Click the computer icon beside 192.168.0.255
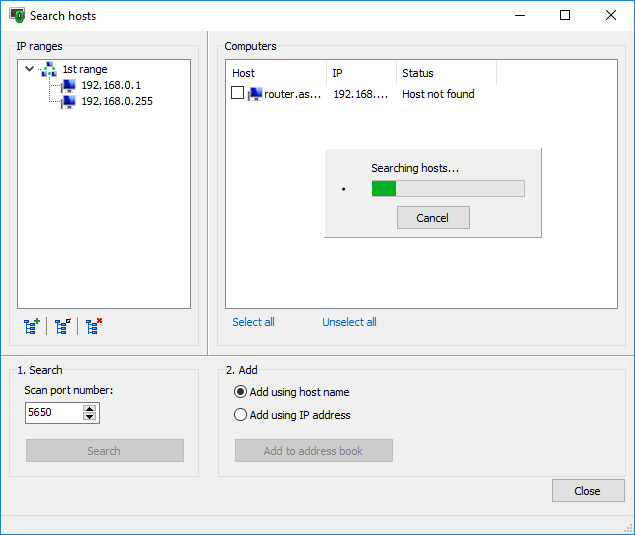 (x=68, y=101)
